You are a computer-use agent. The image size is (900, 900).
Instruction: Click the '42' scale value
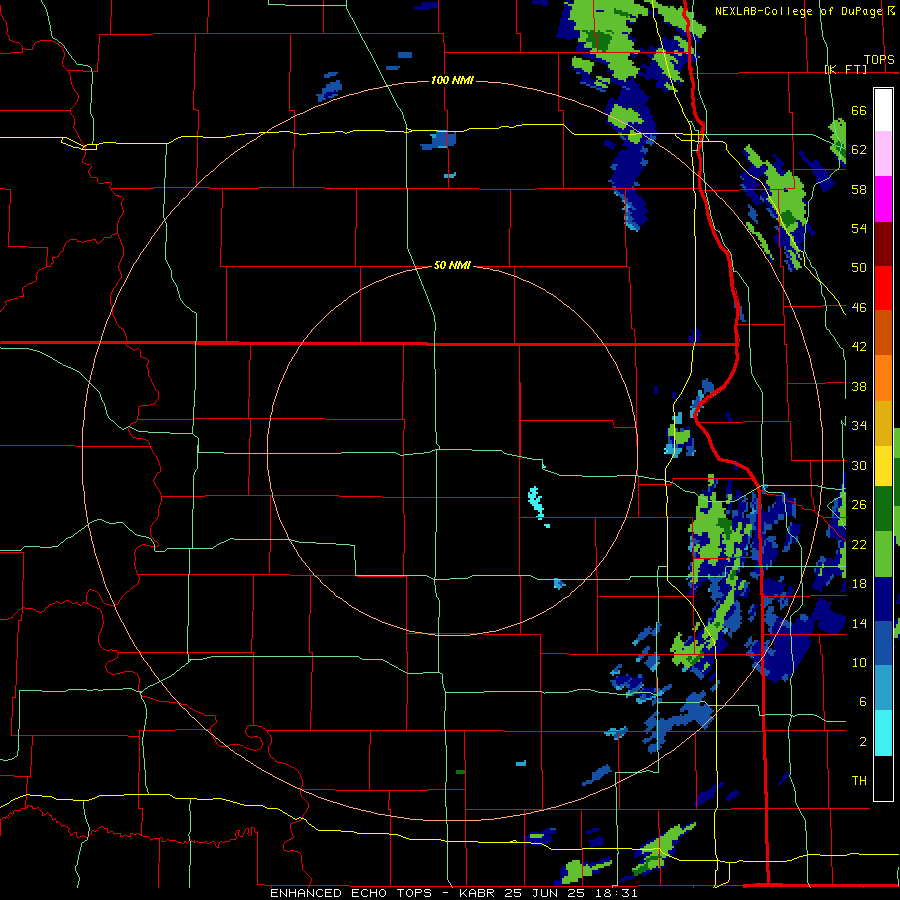(859, 347)
